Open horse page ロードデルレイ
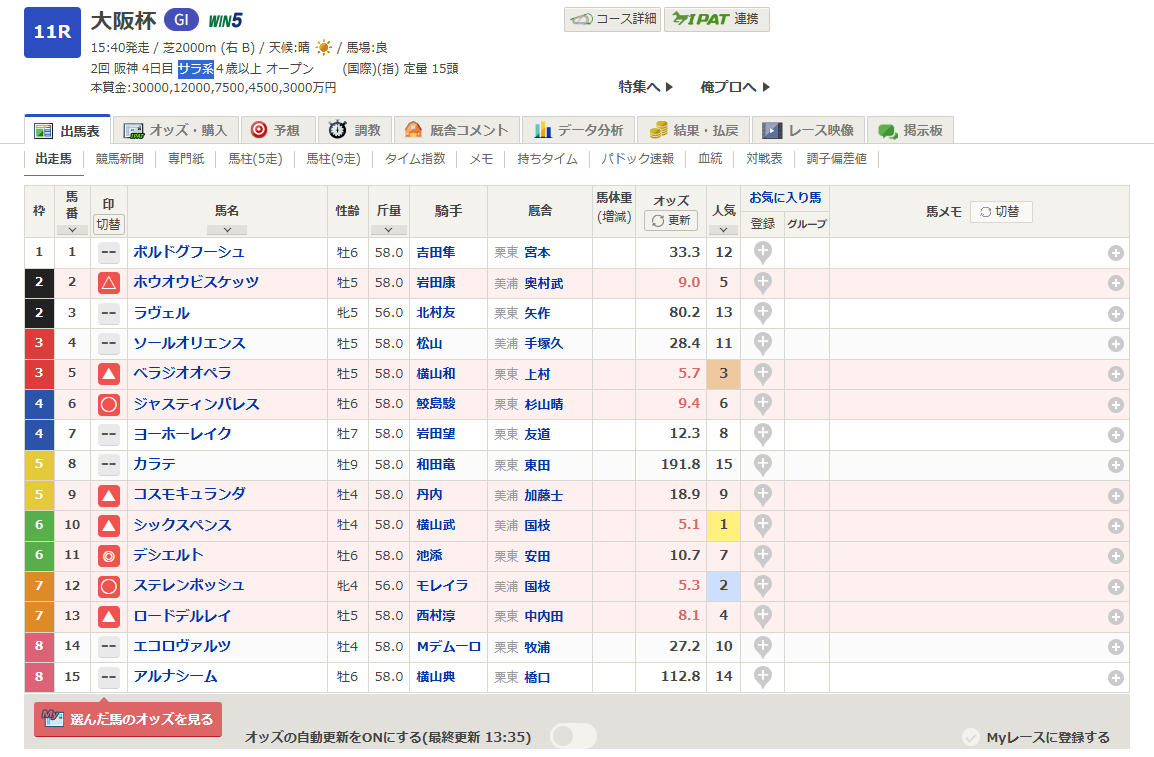 click(x=182, y=616)
